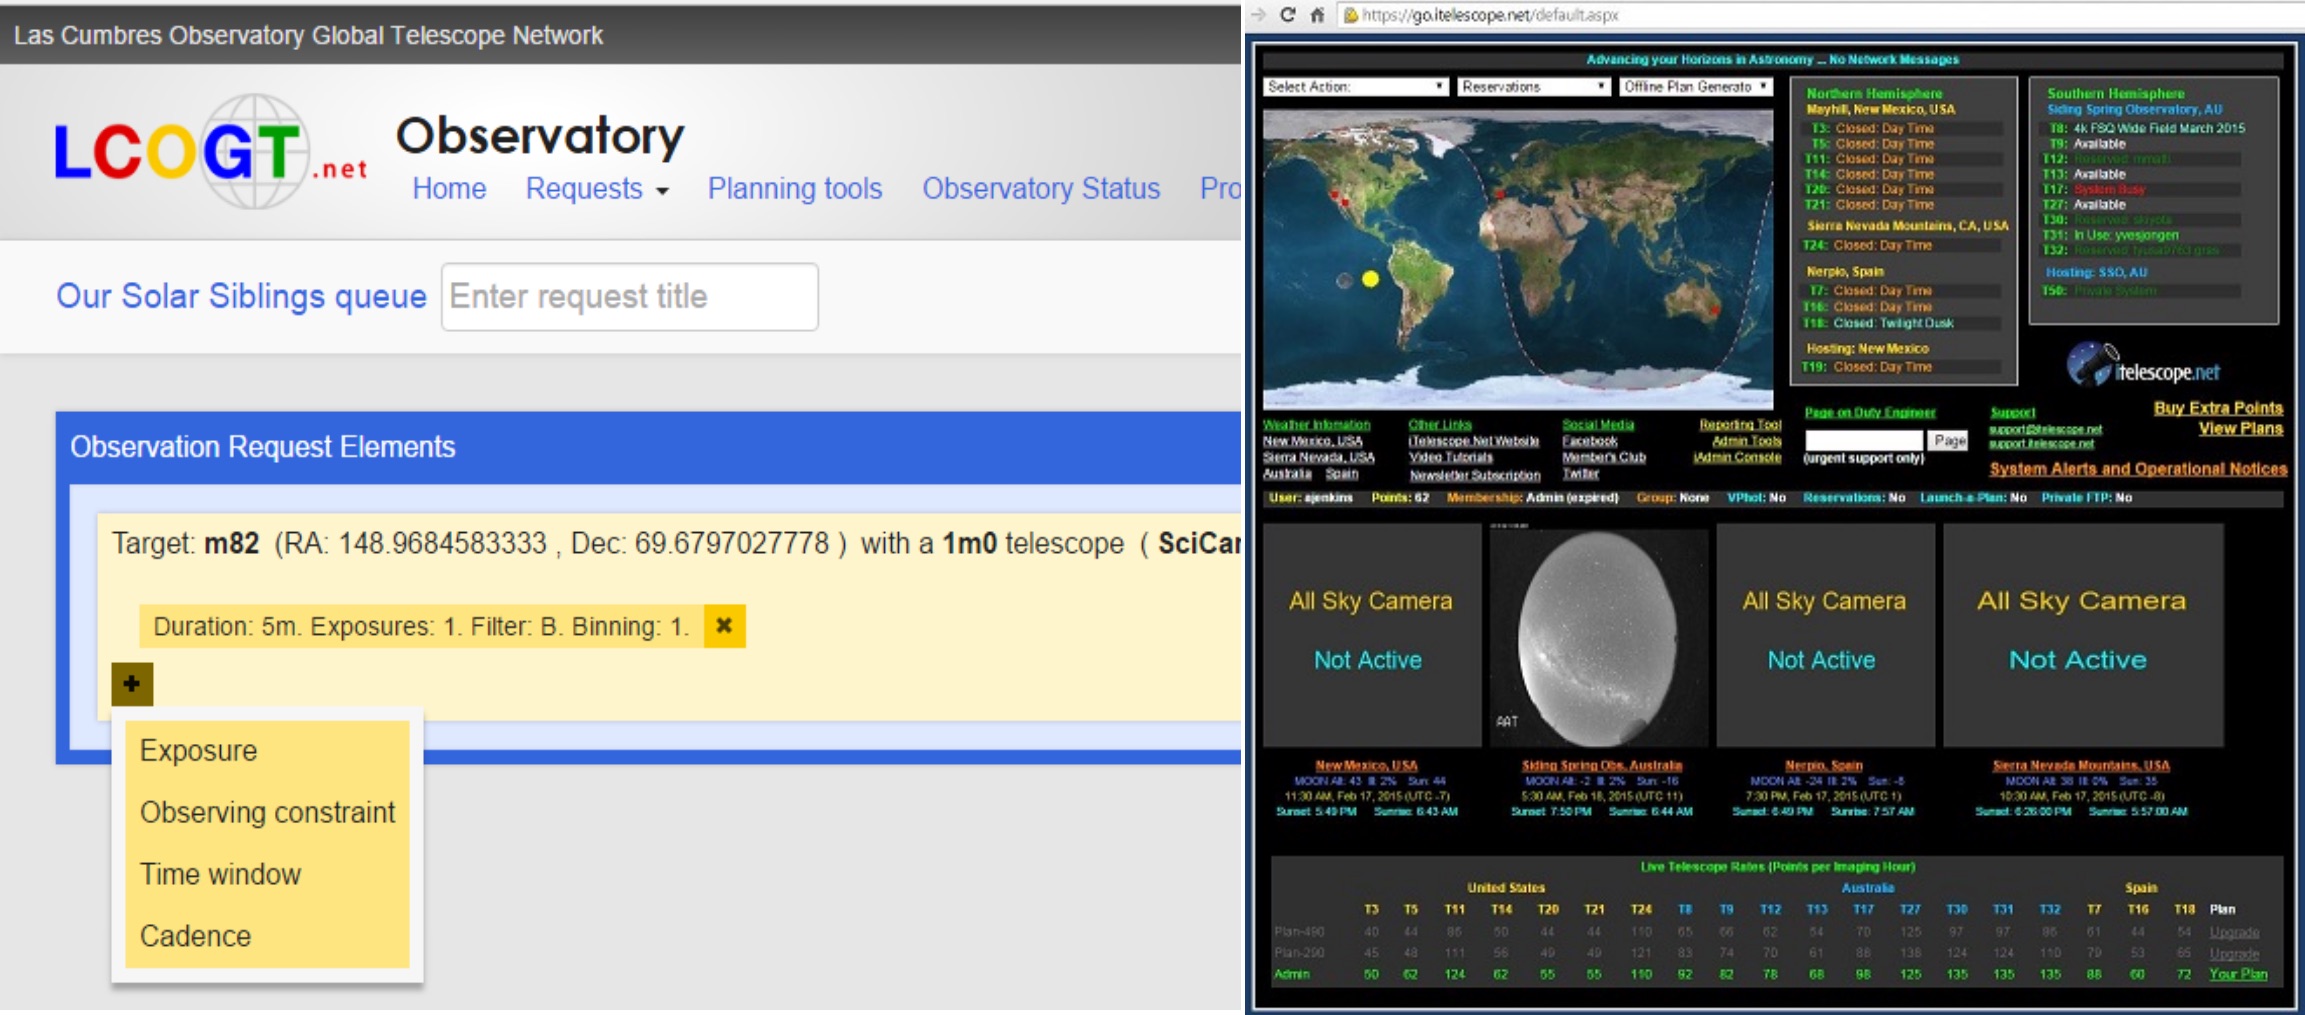Open iAdmin Console link
This screenshot has height=1015, width=2305.
point(1737,457)
